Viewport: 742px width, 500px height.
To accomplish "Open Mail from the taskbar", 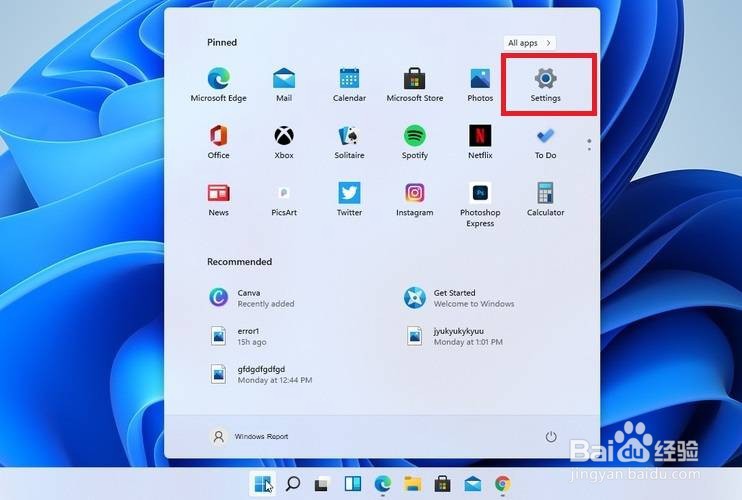I will [473, 483].
